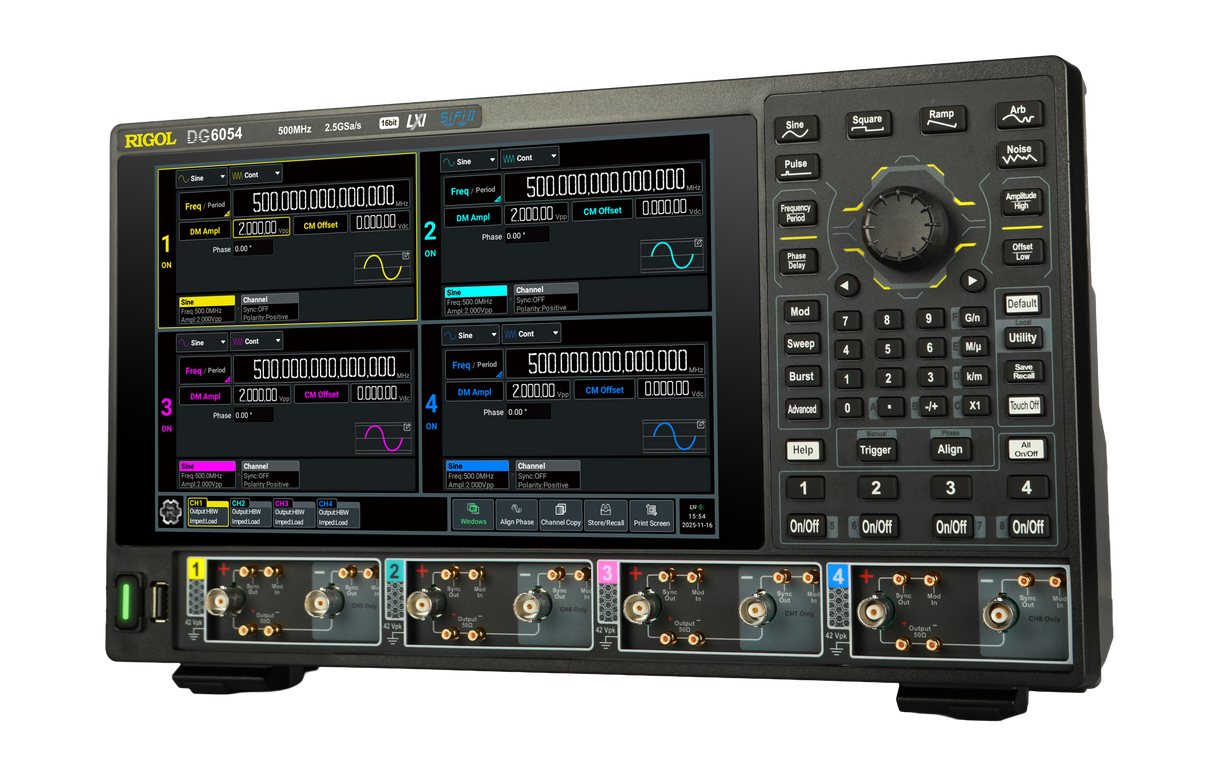Screen dimensions: 1214x768
Task: Open channel 4 Sine waveform dropdown
Action: click(x=470, y=335)
